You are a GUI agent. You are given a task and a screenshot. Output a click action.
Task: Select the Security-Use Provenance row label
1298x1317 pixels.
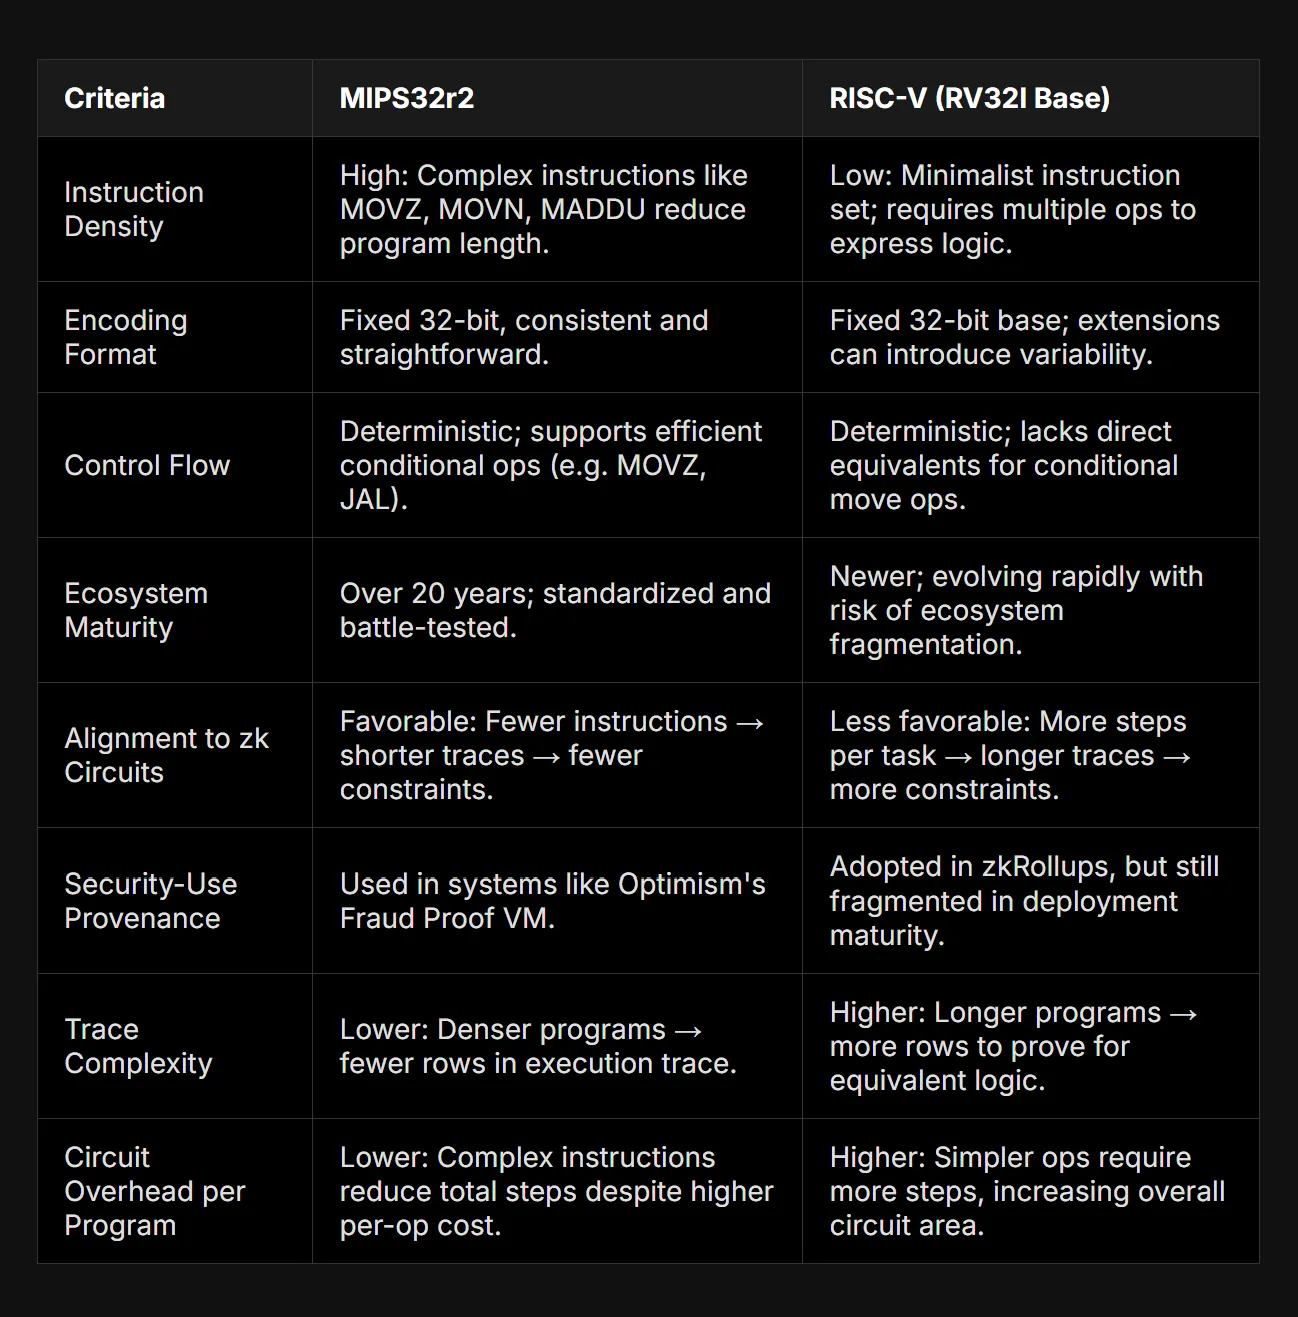tap(150, 901)
